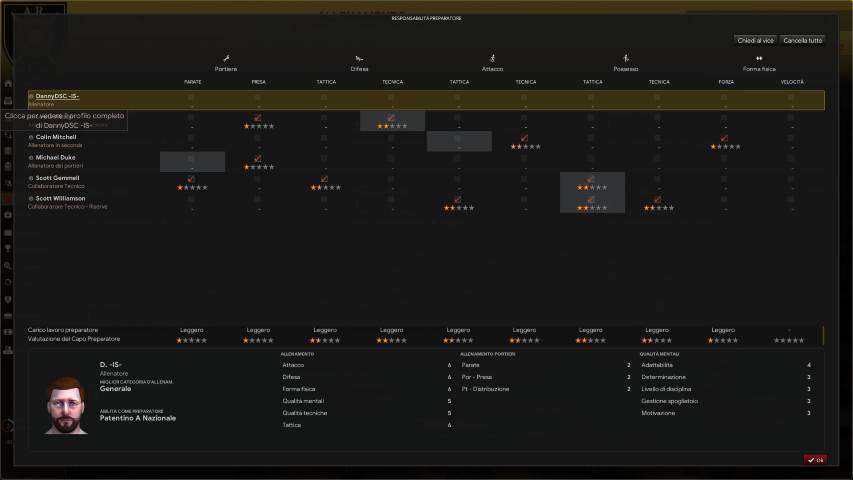Click the info icon beside Michael Duke

tap(31, 157)
